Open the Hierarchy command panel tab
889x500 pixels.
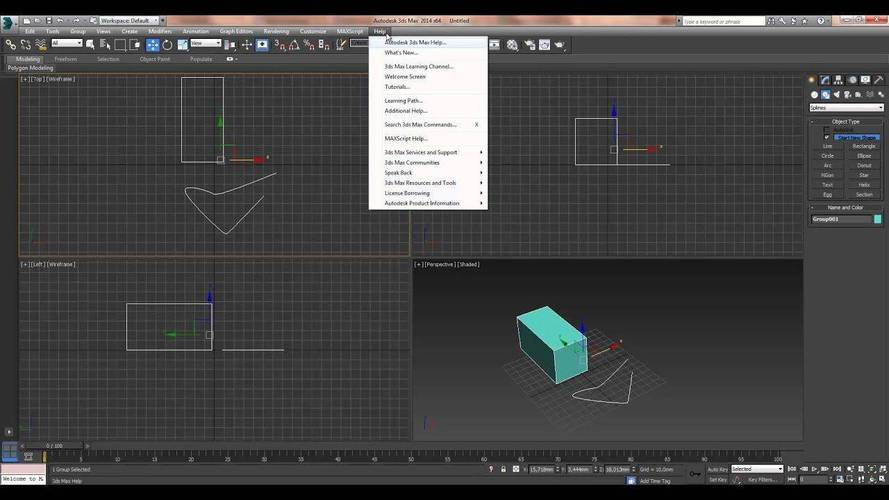[x=838, y=80]
